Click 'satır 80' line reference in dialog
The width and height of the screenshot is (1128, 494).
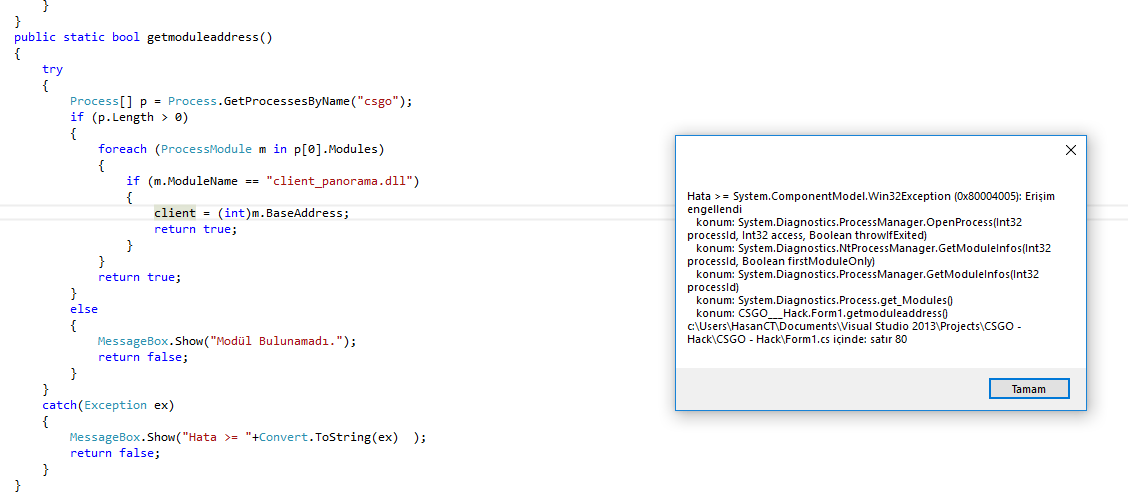click(x=887, y=339)
